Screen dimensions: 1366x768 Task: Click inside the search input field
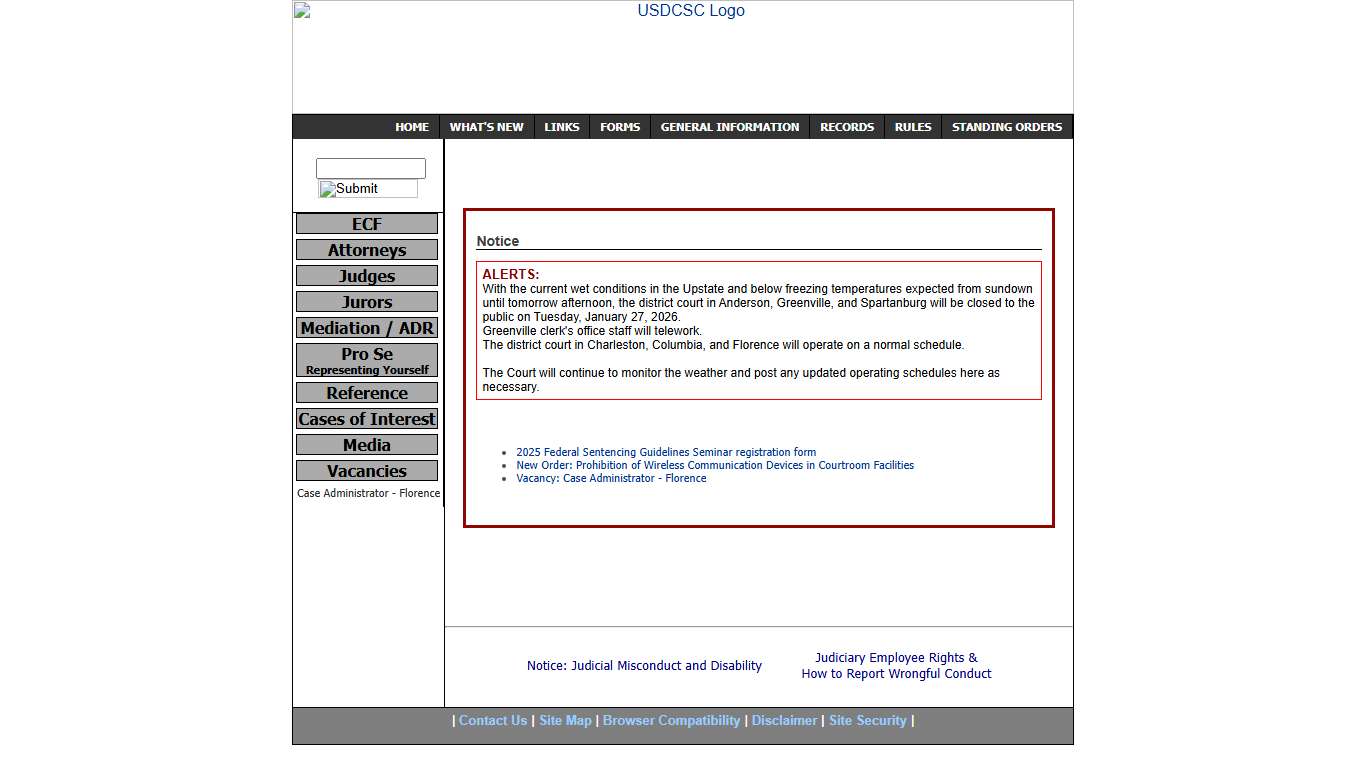(x=370, y=167)
